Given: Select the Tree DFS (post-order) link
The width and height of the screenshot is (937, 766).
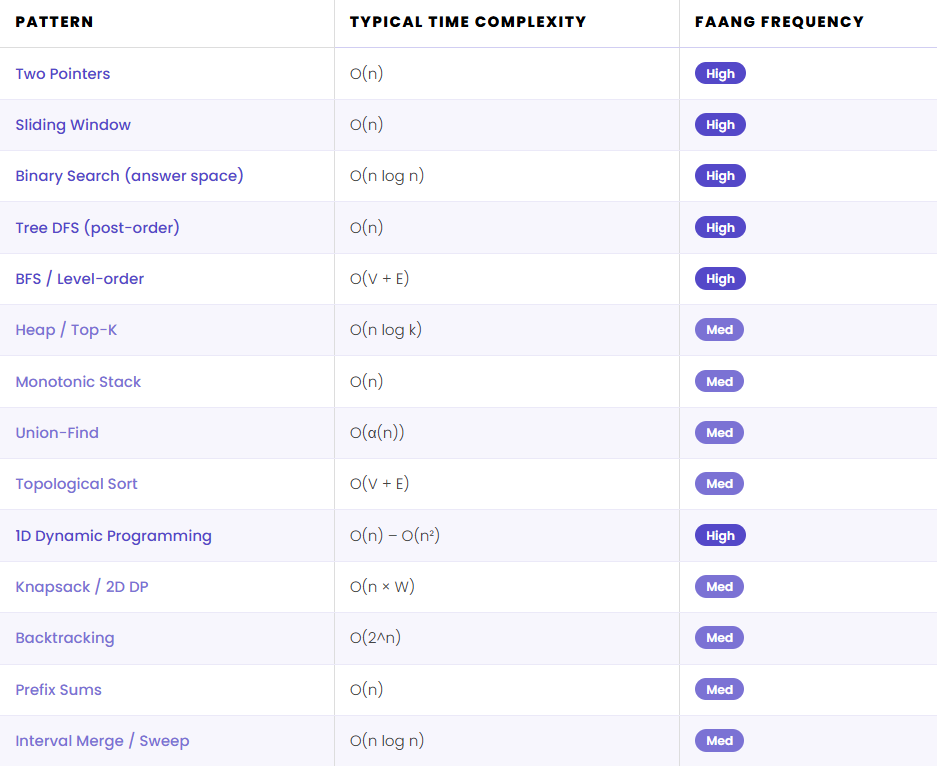Looking at the screenshot, I should tap(97, 228).
